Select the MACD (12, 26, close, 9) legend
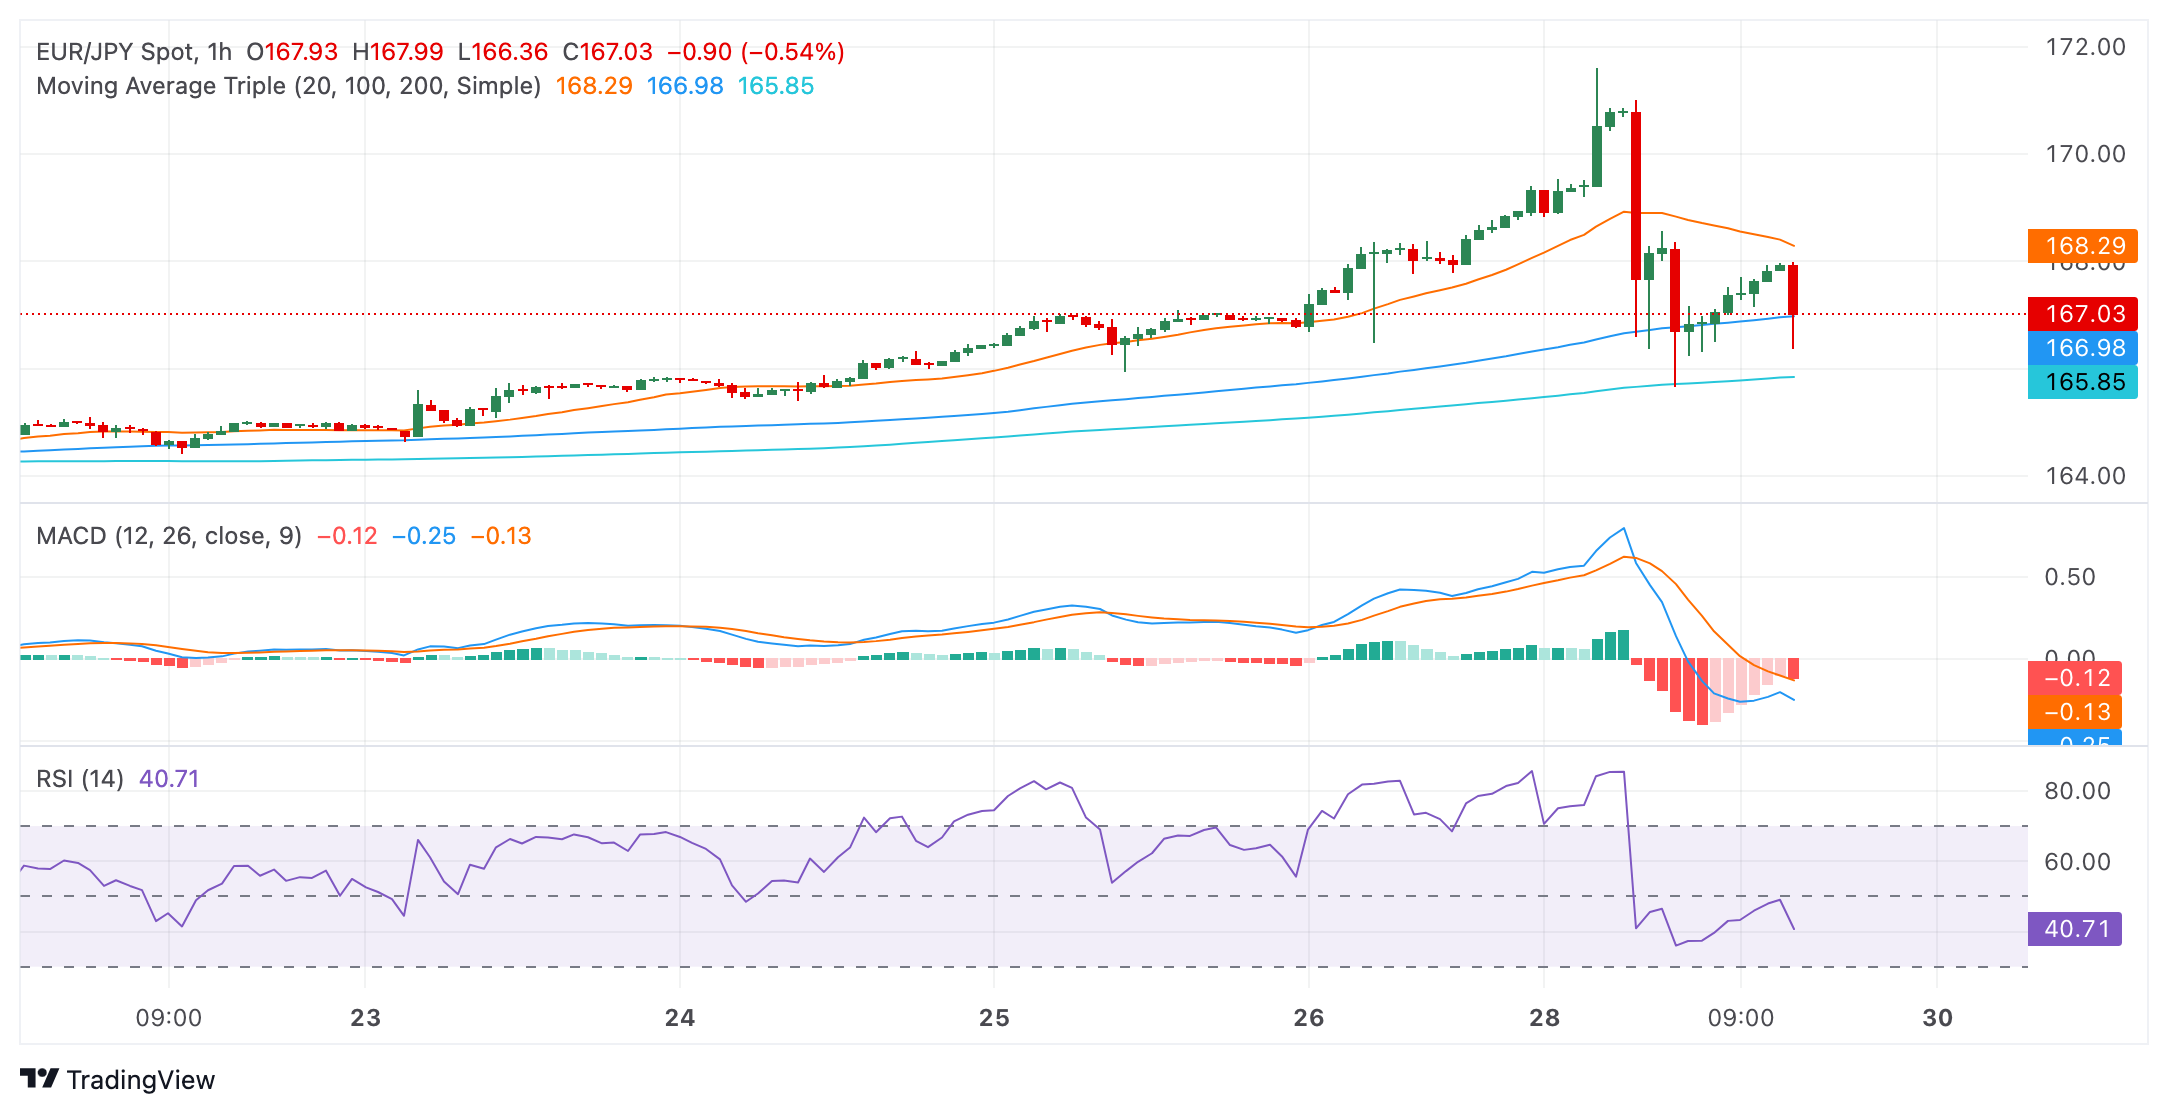This screenshot has height=1114, width=2168. (x=168, y=536)
